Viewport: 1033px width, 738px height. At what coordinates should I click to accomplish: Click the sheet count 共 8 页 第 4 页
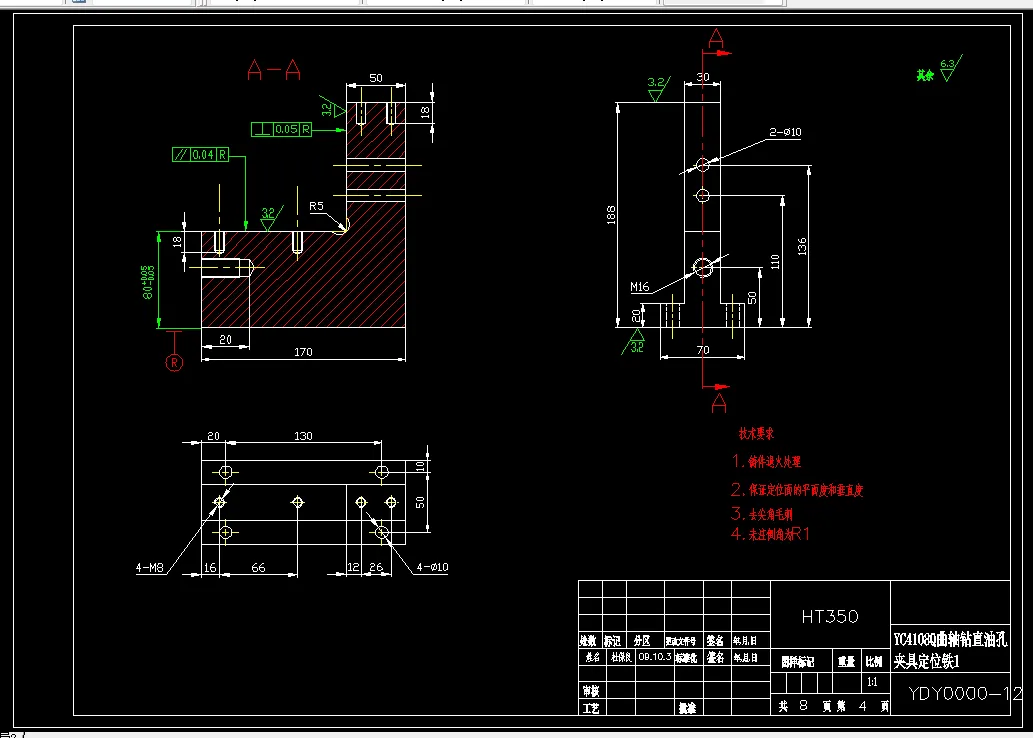(833, 706)
